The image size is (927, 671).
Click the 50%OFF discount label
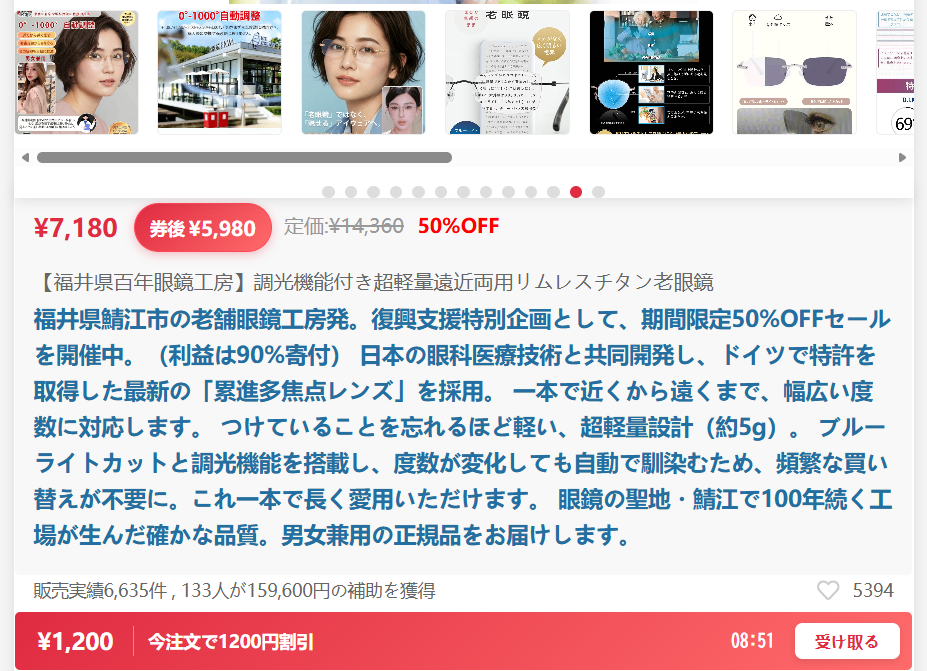tap(458, 226)
